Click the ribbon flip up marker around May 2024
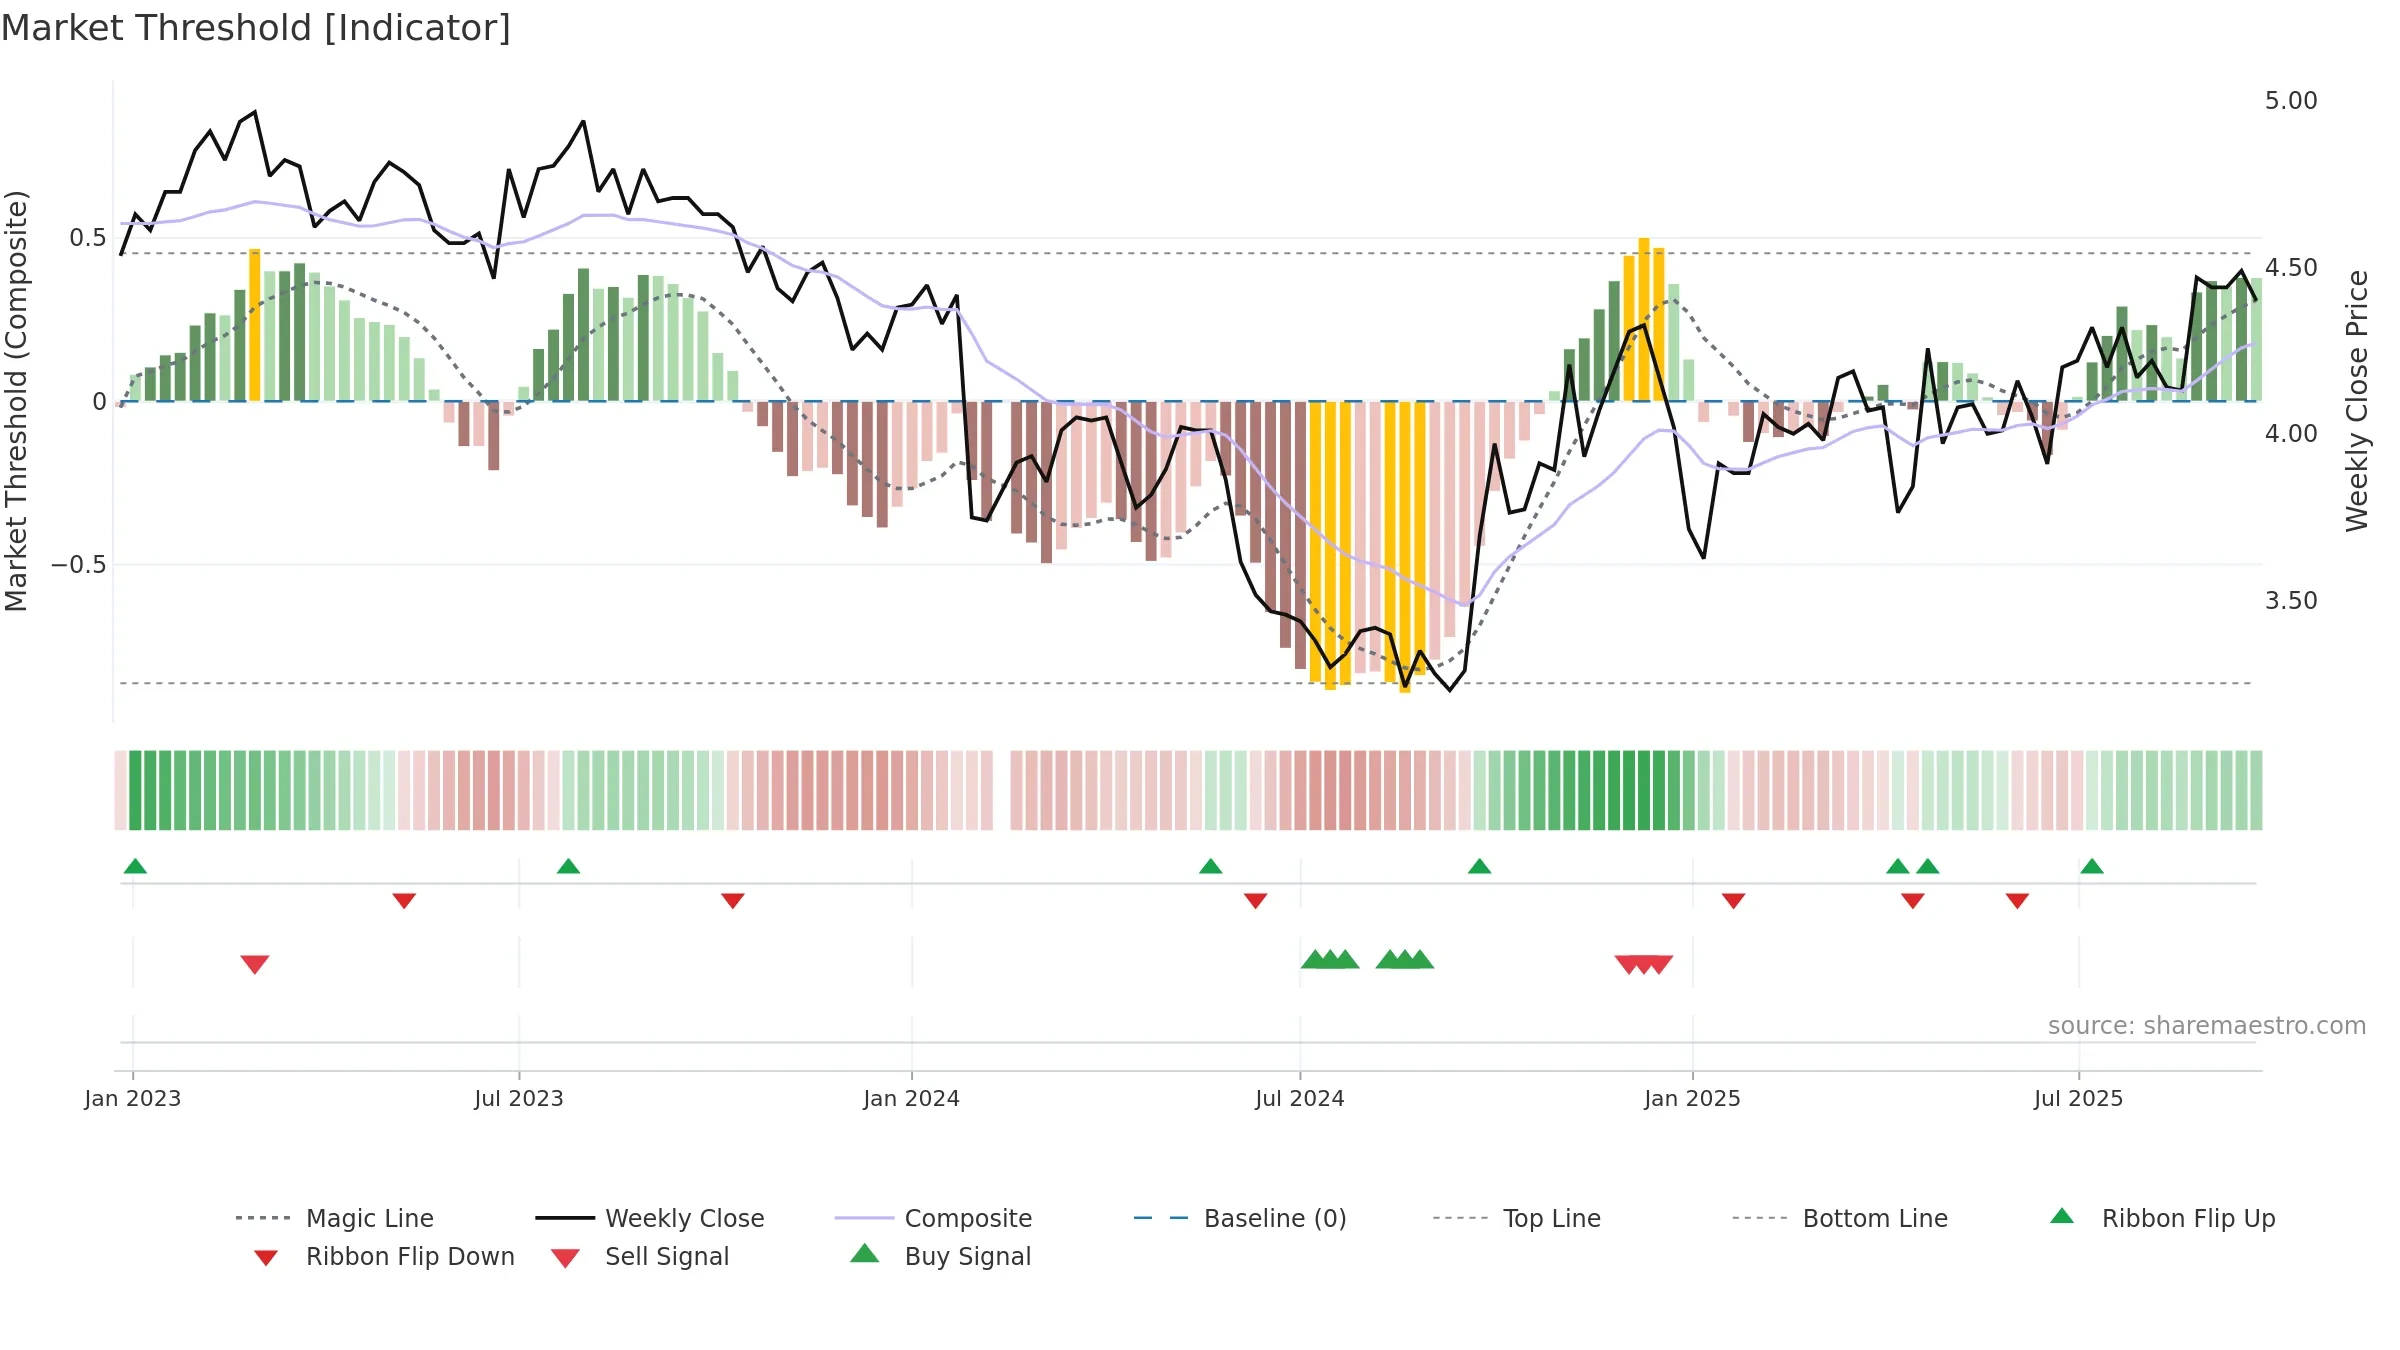2400x1350 pixels. [x=1211, y=866]
